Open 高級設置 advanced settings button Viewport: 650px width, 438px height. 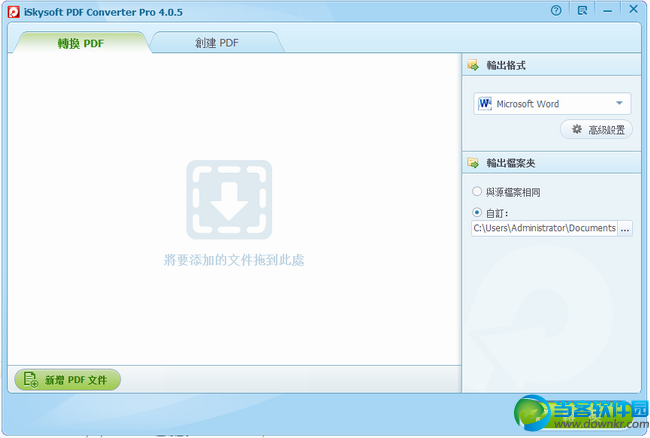(x=596, y=130)
